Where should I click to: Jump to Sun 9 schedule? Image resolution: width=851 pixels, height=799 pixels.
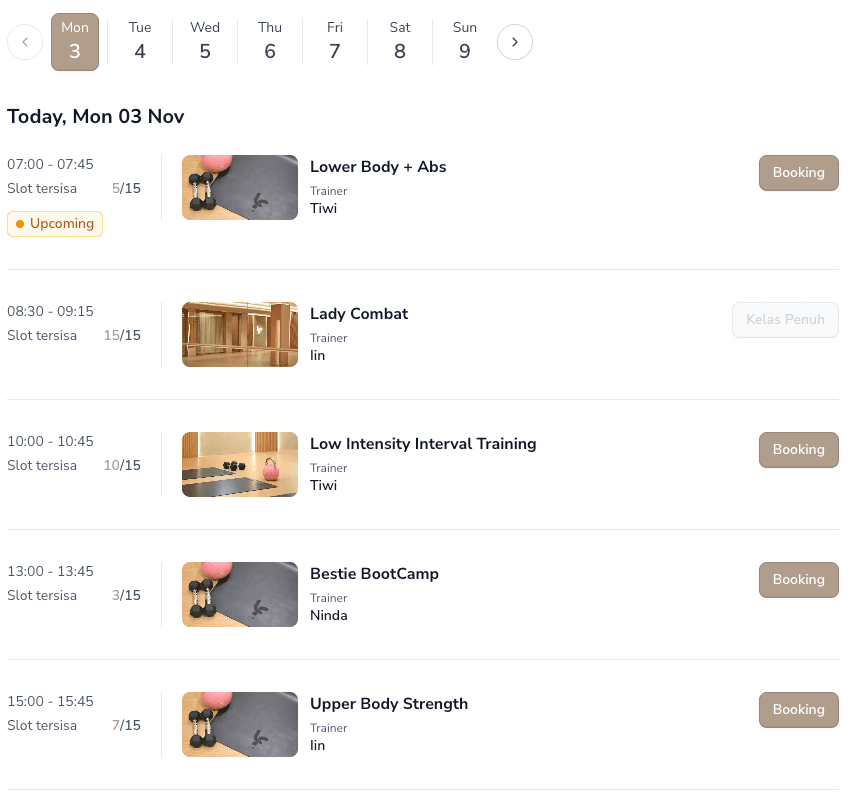465,42
